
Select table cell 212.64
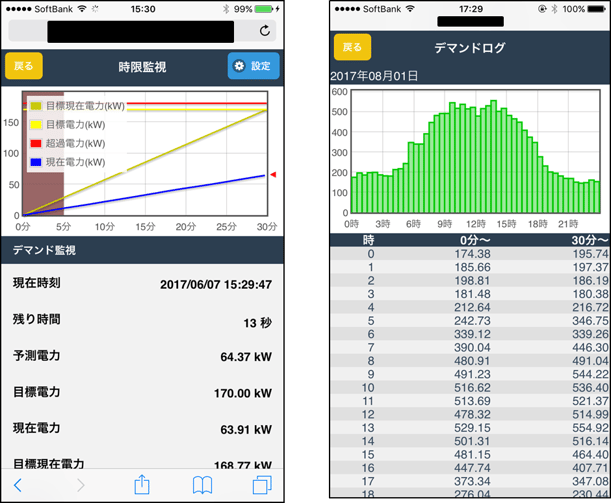click(x=472, y=307)
